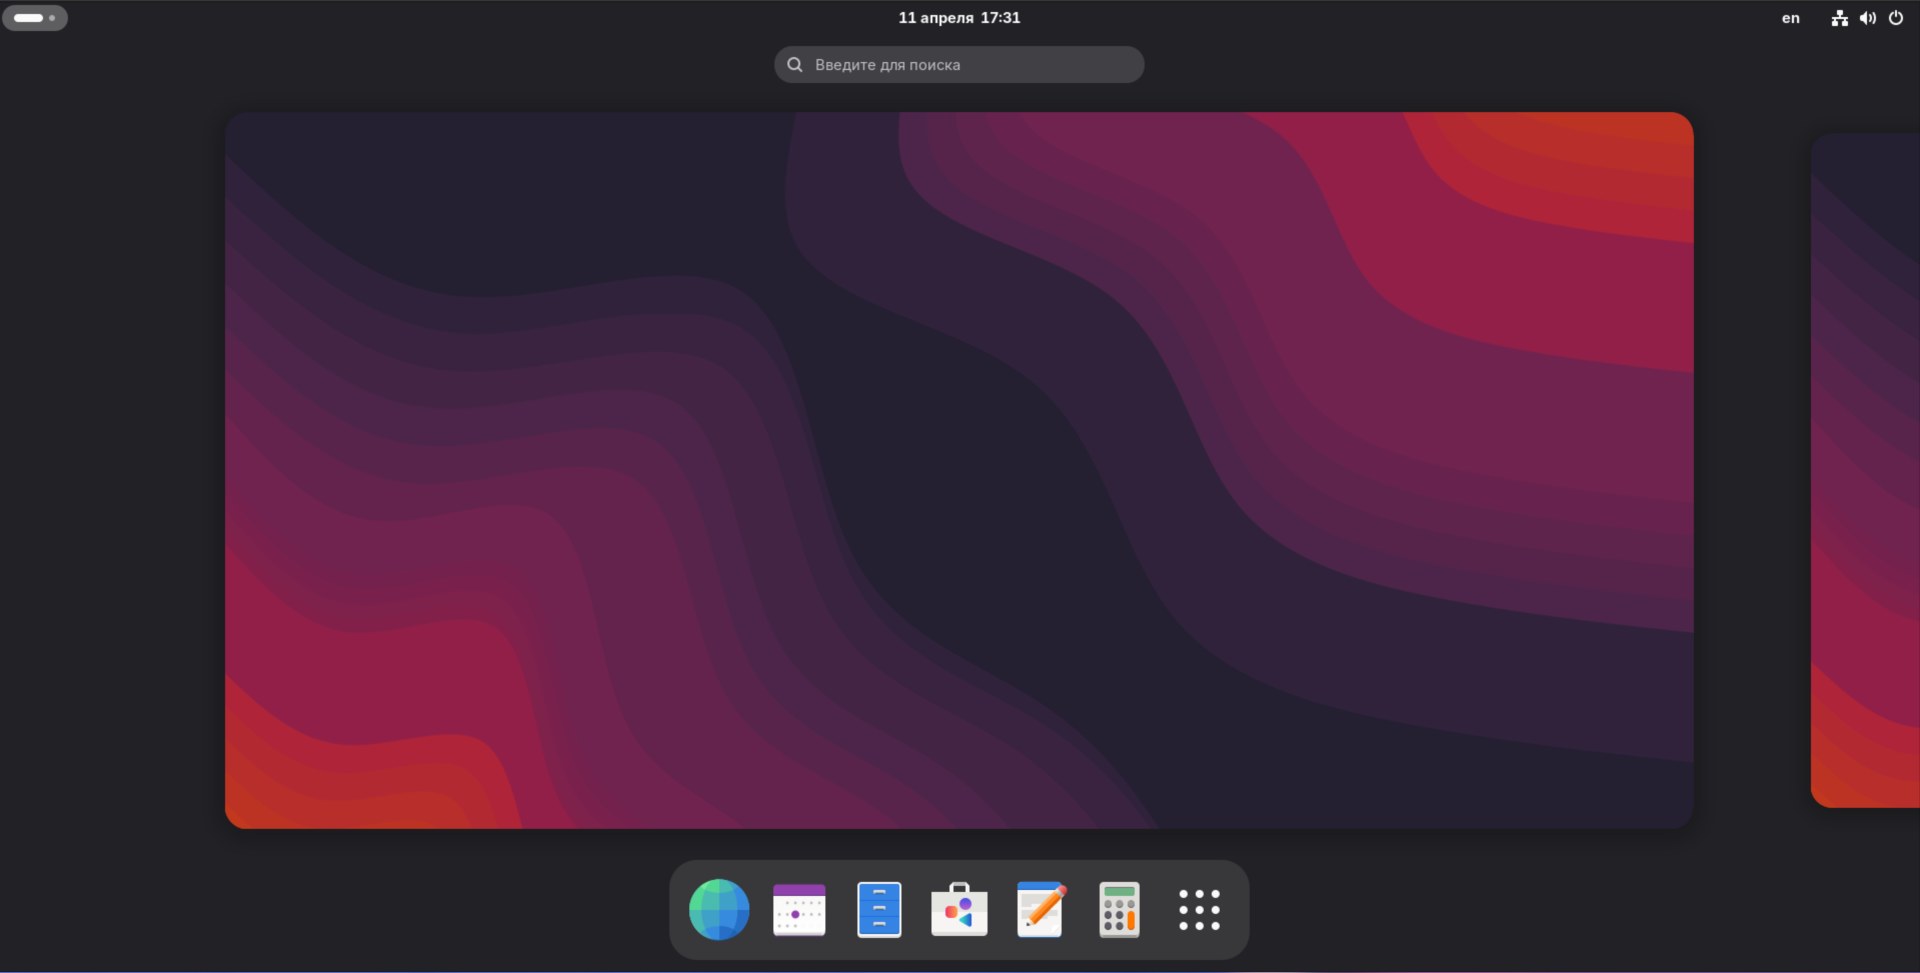Launch the Calendar app from dock

(799, 910)
